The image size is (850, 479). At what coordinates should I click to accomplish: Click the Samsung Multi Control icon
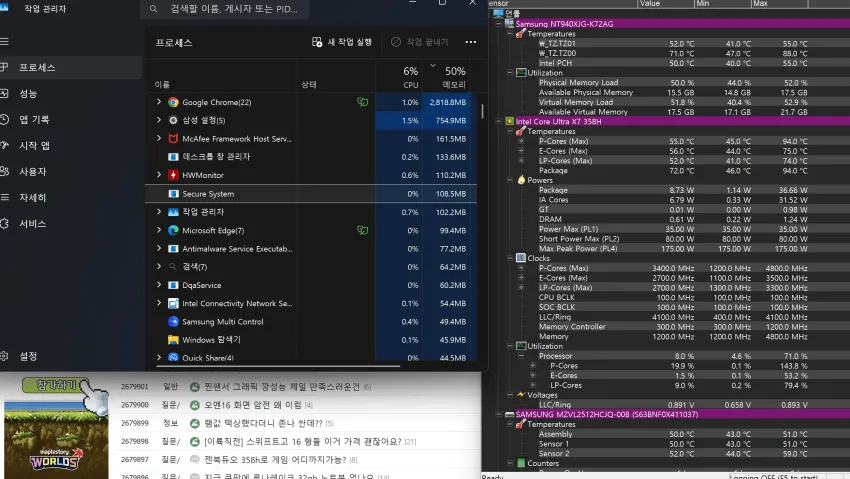(x=173, y=321)
